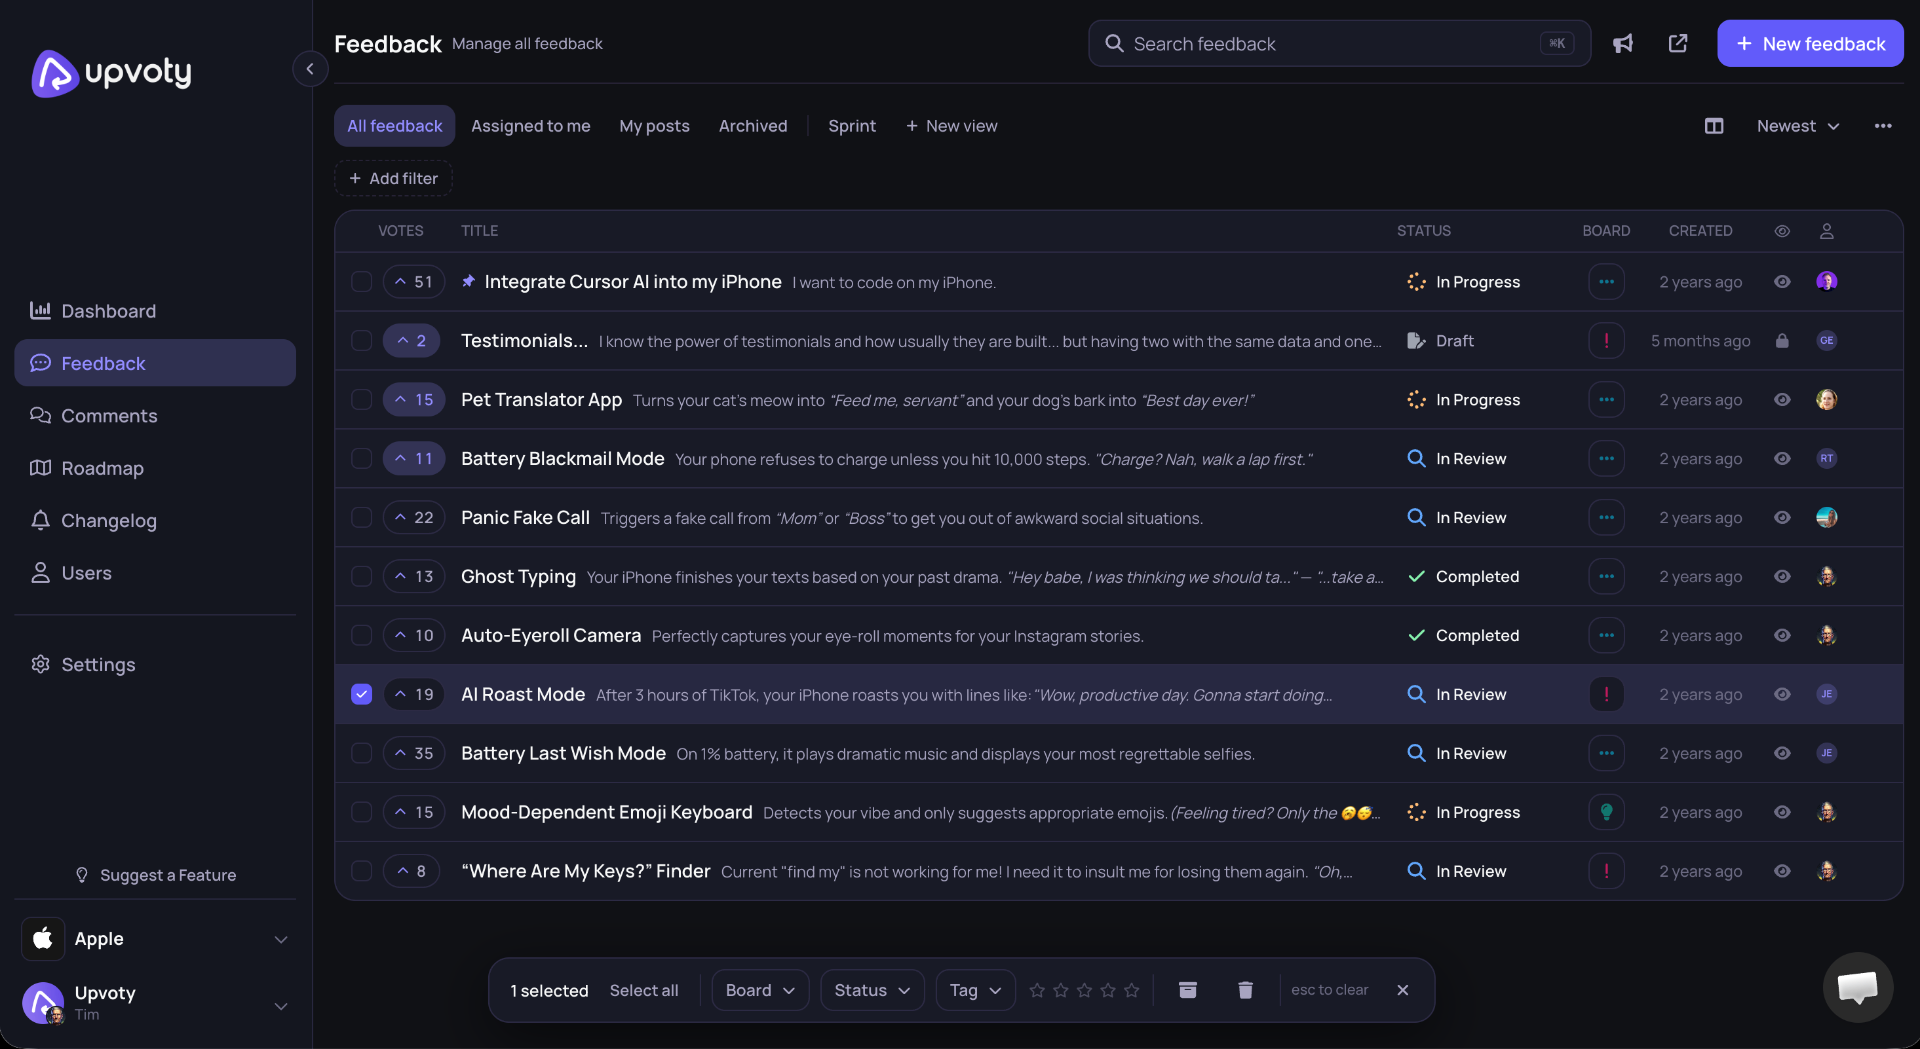Toggle visibility eye for Battery Last Wish Mode

point(1782,753)
